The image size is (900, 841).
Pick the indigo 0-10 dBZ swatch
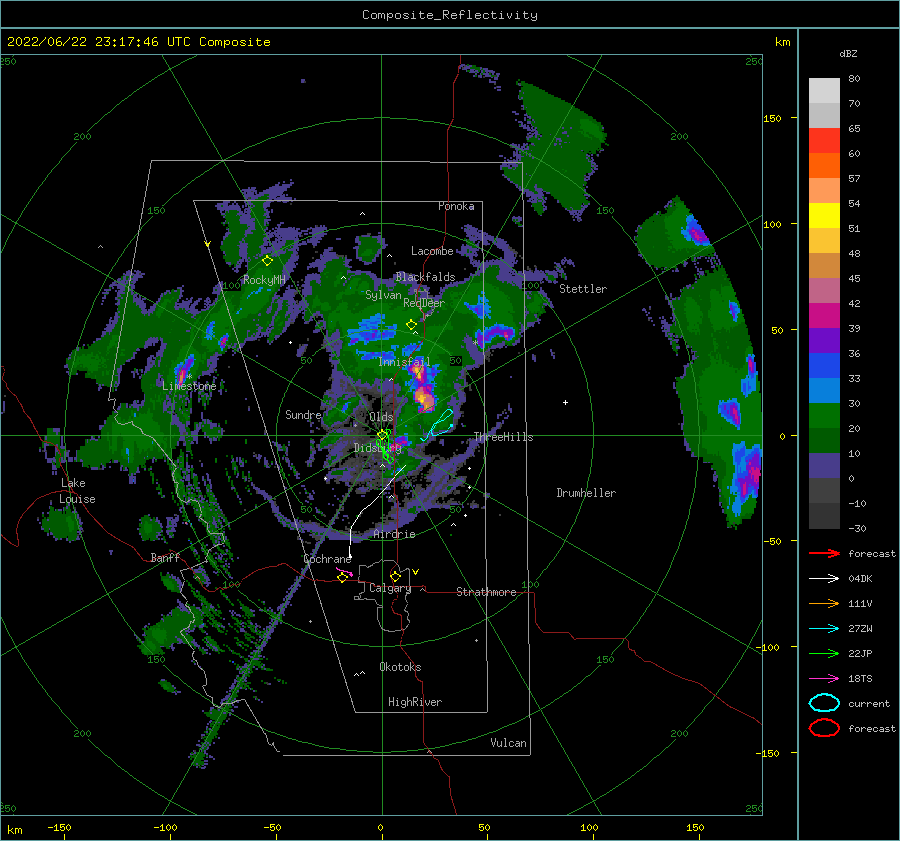point(824,466)
